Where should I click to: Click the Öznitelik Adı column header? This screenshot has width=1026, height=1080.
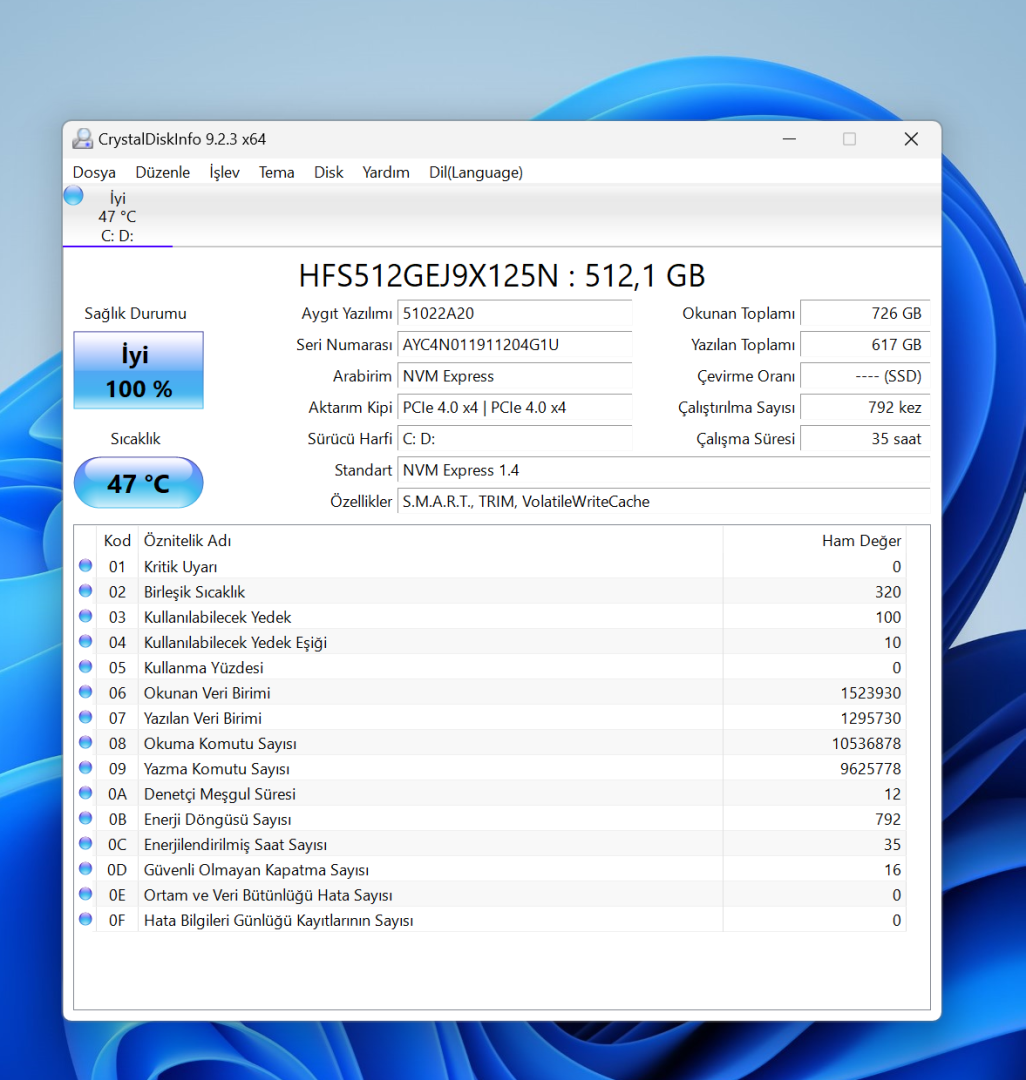187,540
